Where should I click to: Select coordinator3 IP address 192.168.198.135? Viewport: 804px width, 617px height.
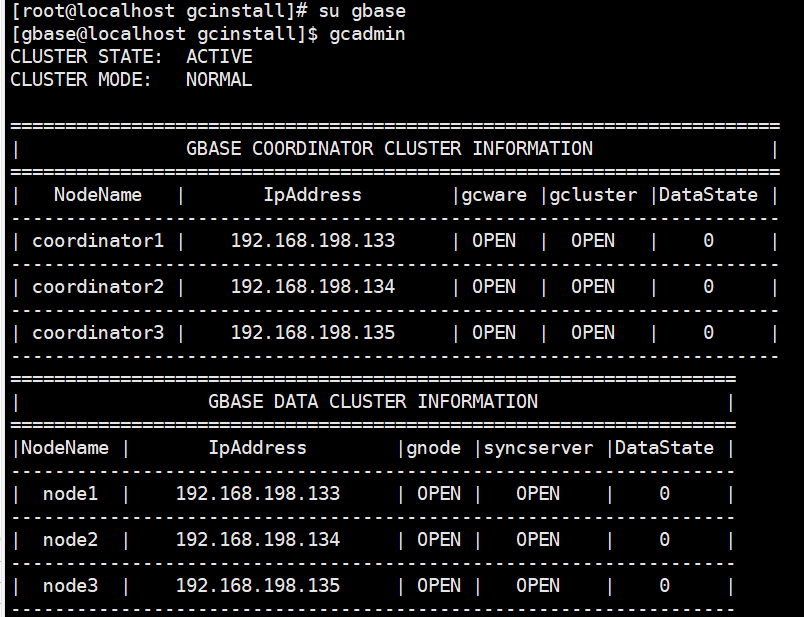313,333
